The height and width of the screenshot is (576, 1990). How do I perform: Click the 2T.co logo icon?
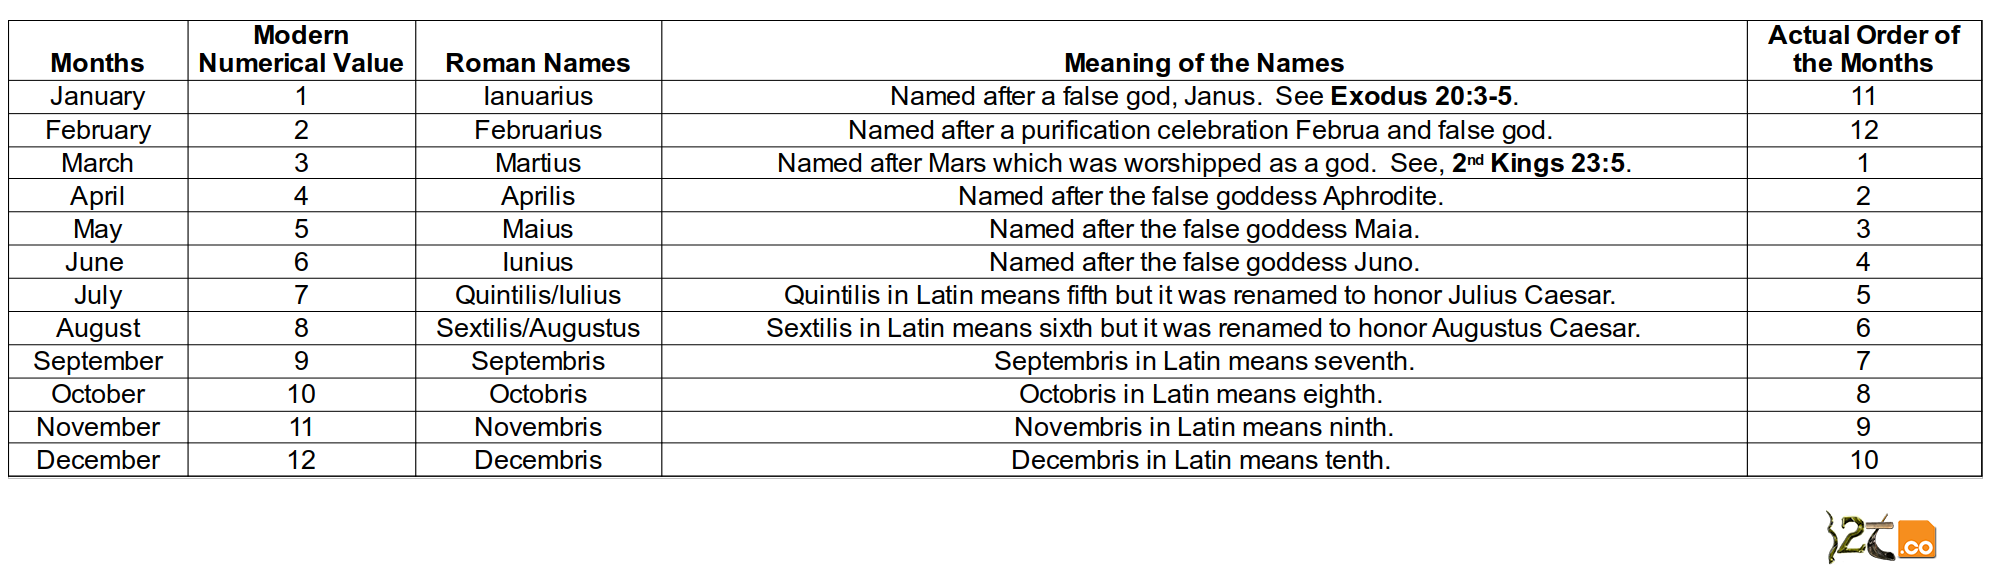[1880, 538]
